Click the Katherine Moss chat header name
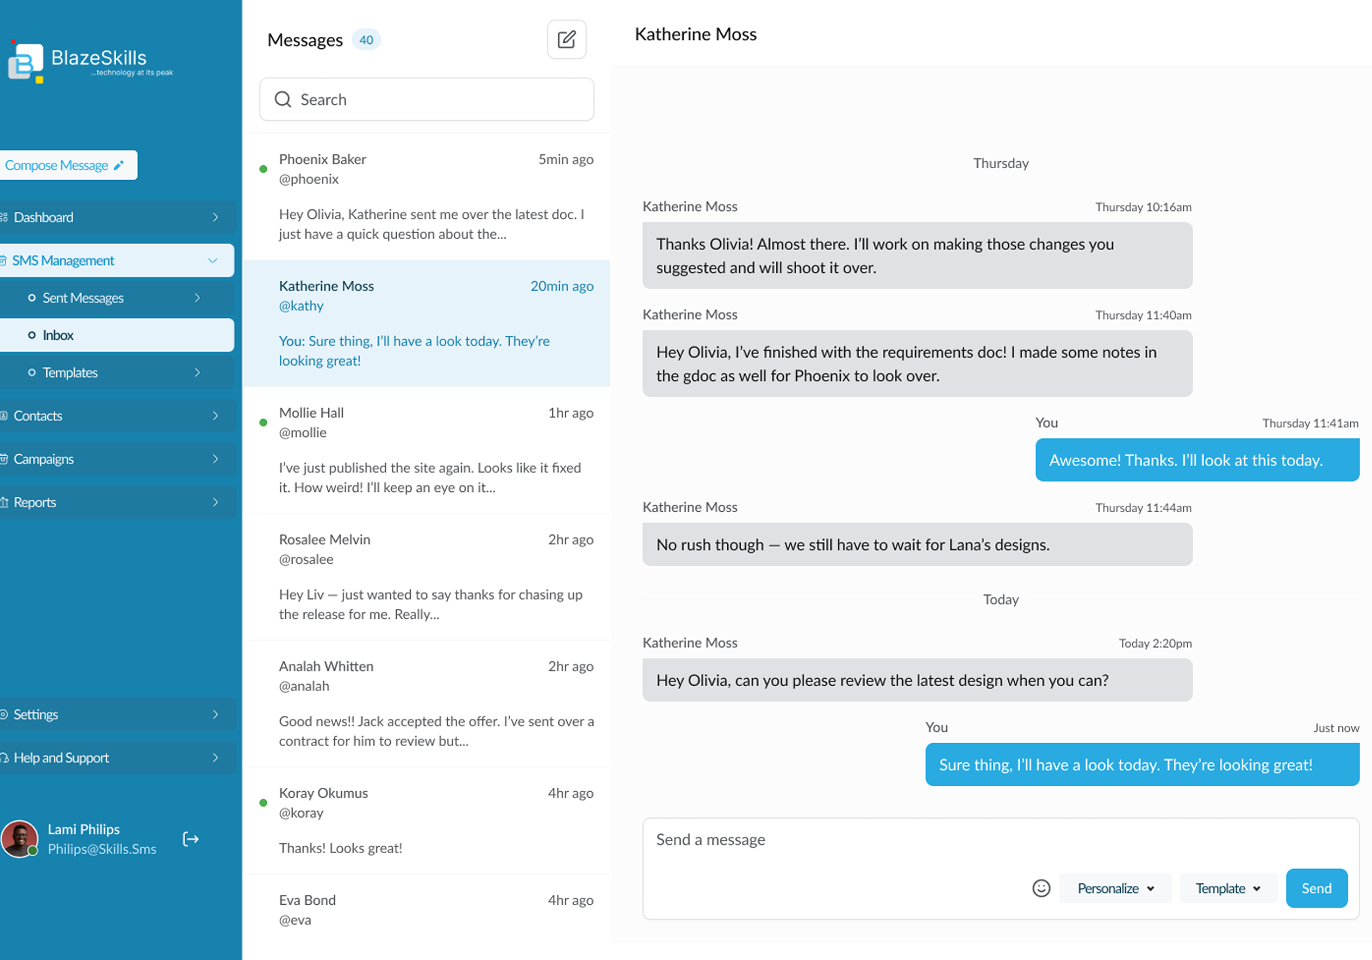The width and height of the screenshot is (1372, 960). [696, 34]
